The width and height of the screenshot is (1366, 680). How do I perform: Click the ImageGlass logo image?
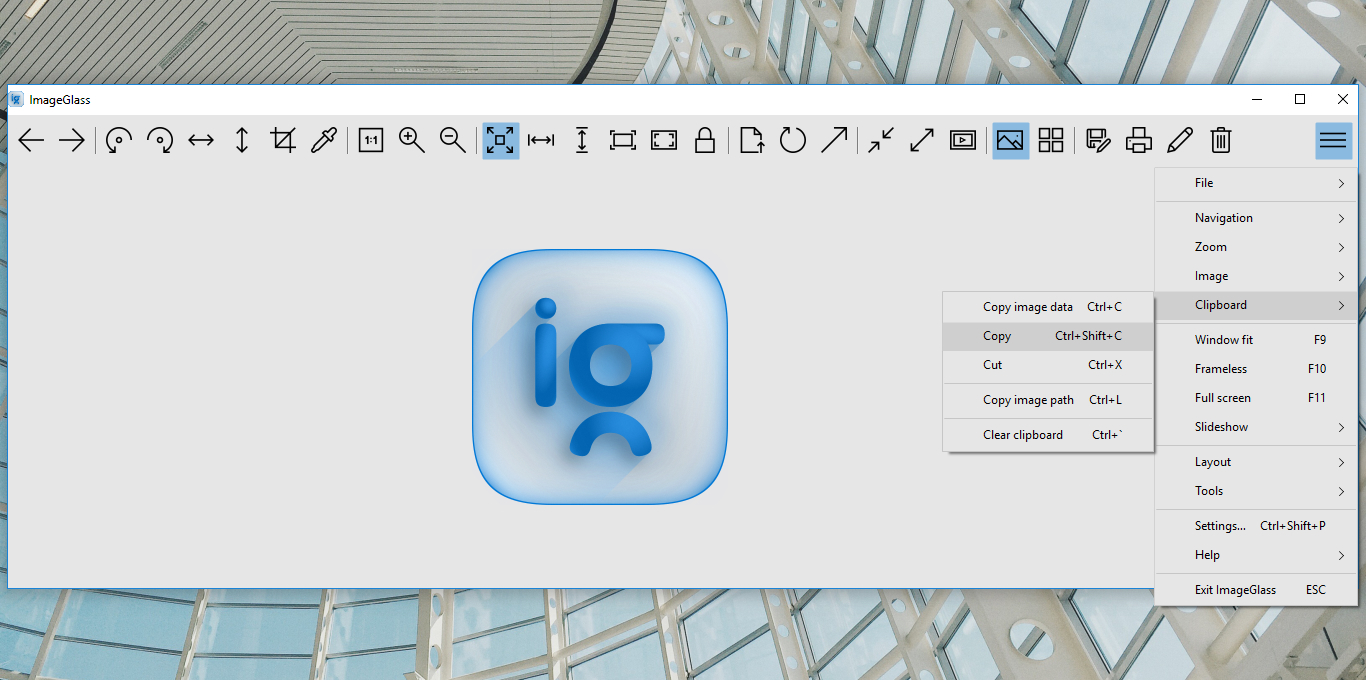(x=600, y=376)
